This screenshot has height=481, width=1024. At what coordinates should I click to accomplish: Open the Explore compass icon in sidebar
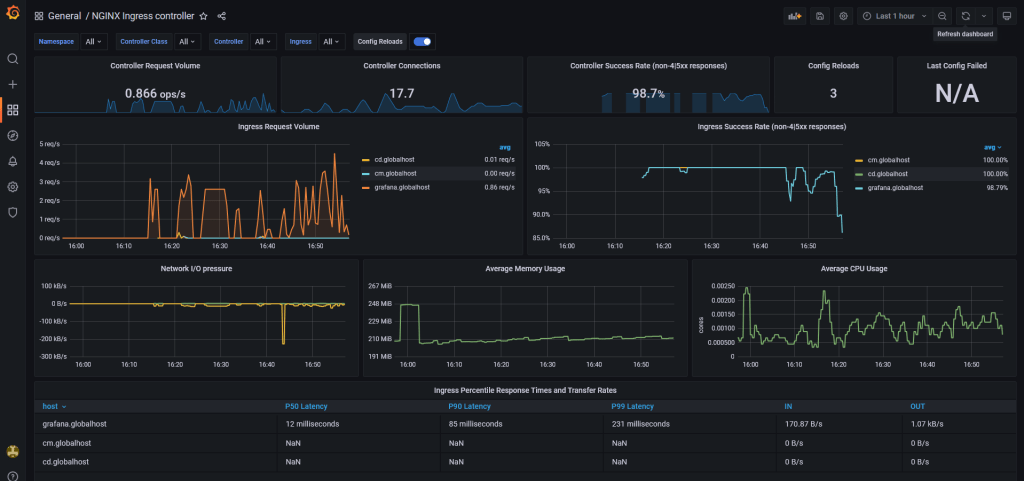(x=13, y=135)
